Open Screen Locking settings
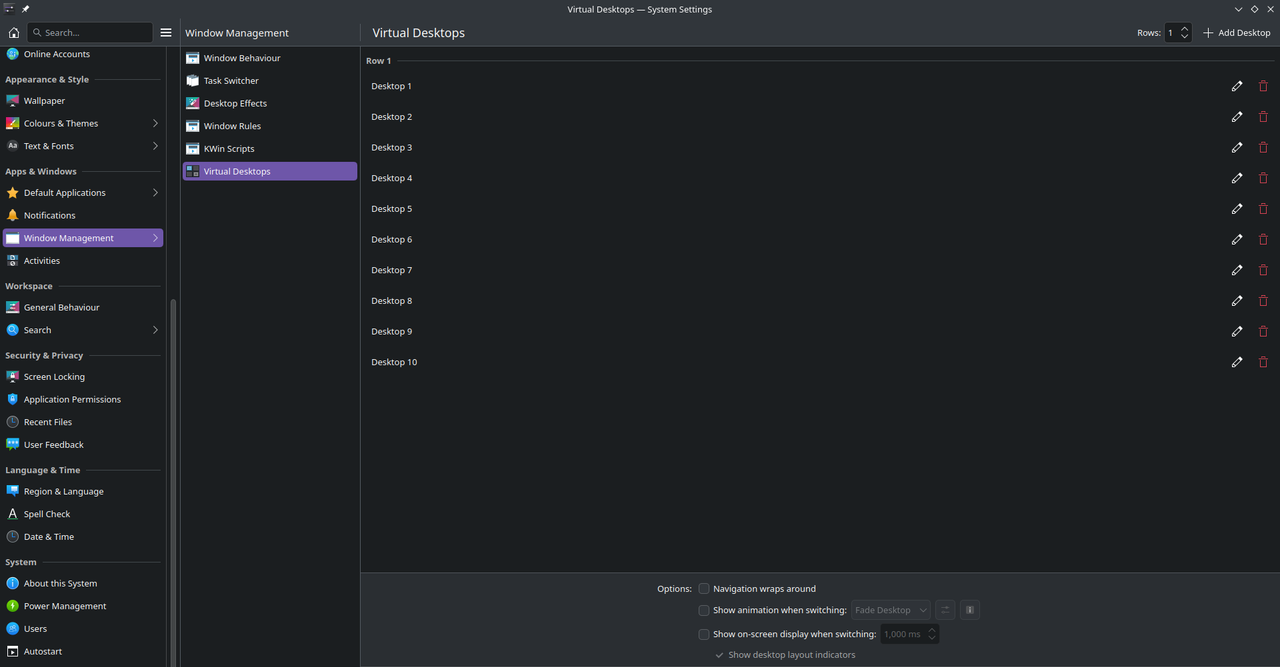1280x667 pixels. coord(83,377)
